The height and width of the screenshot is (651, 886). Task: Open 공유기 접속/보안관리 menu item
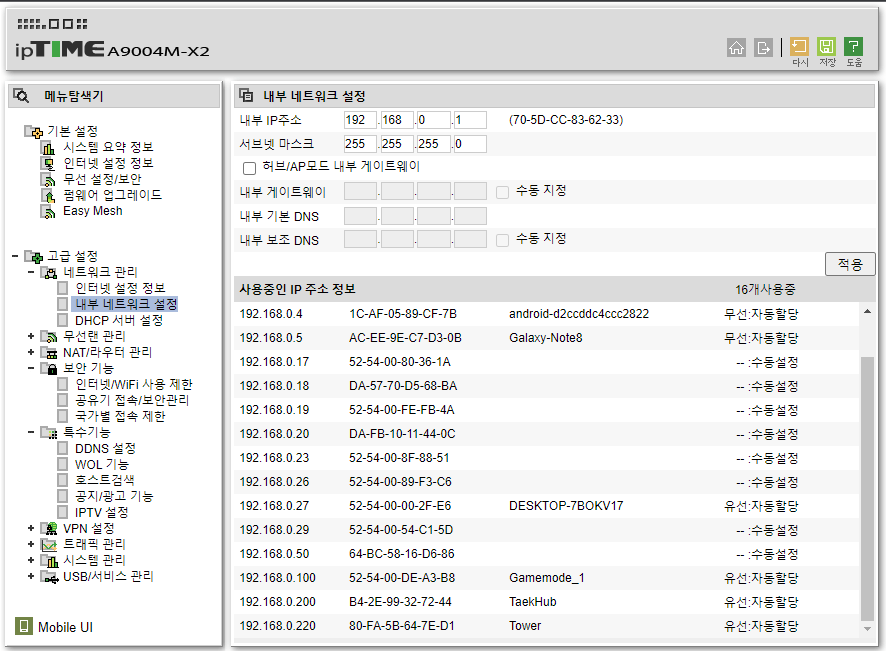click(x=132, y=400)
